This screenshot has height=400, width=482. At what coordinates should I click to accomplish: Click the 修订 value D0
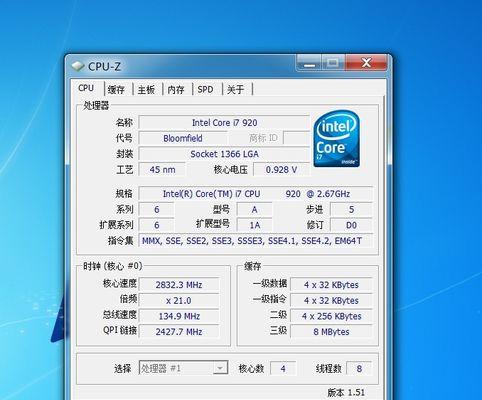[351, 225]
